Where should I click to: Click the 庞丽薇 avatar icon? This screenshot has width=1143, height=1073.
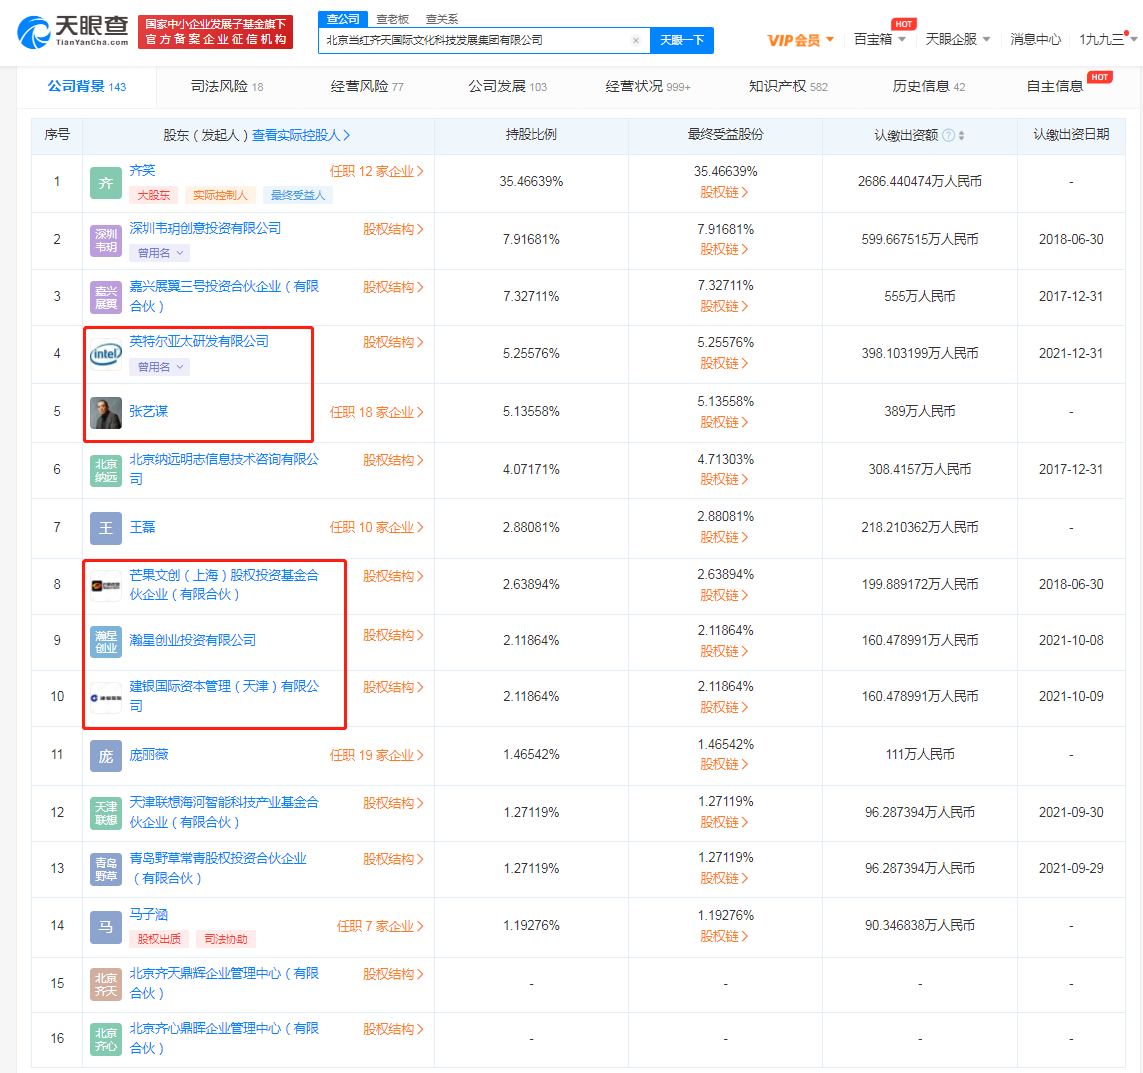pyautogui.click(x=106, y=756)
